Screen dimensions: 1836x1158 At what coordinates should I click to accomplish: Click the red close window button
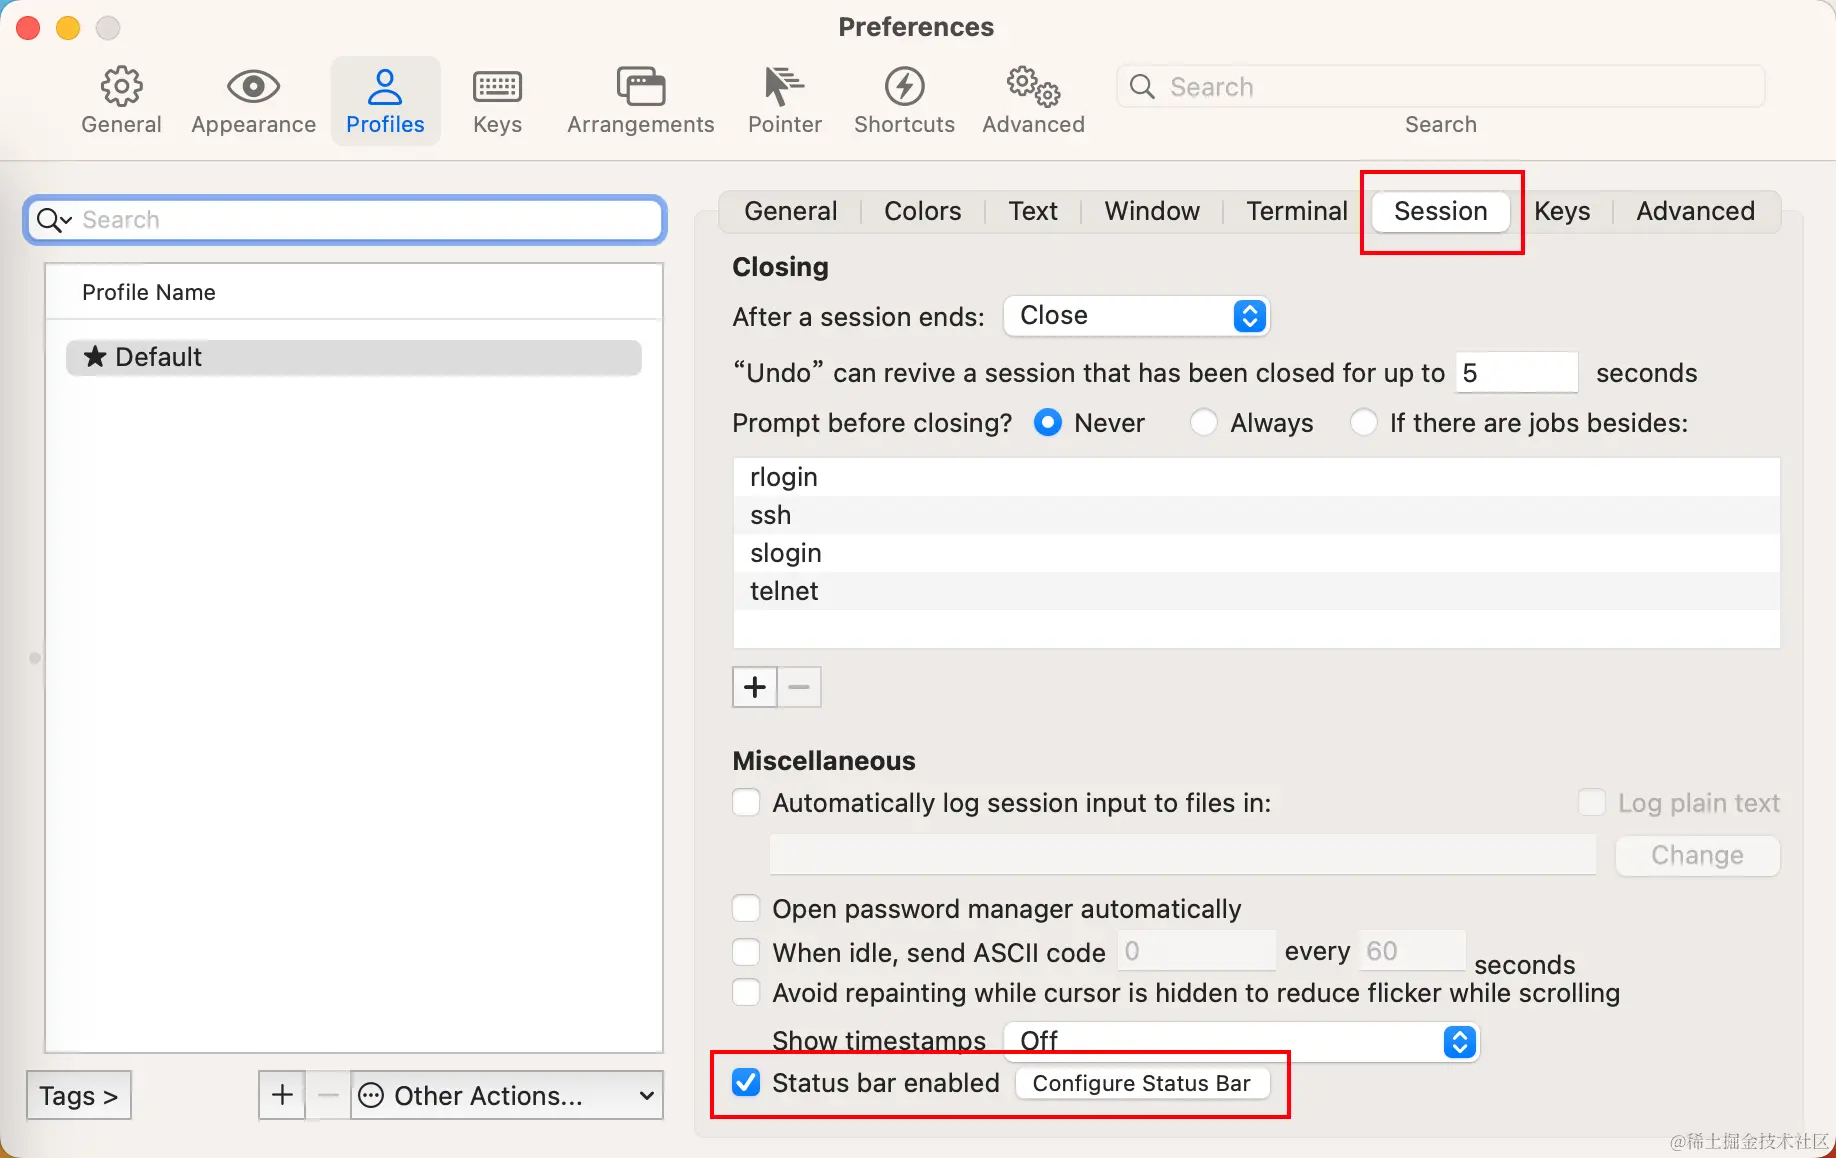[x=28, y=28]
